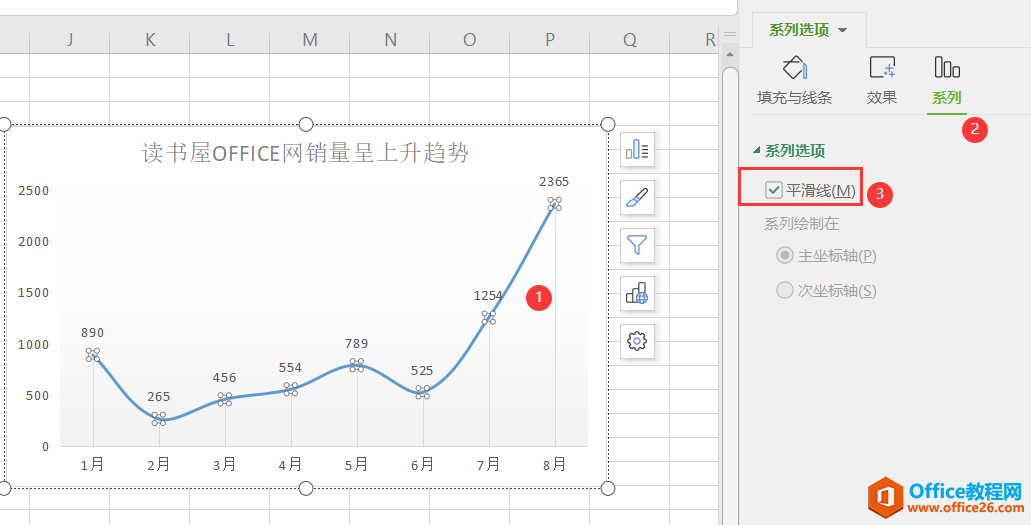Open the chart style brush button
This screenshot has height=525, width=1031.
(x=637, y=197)
